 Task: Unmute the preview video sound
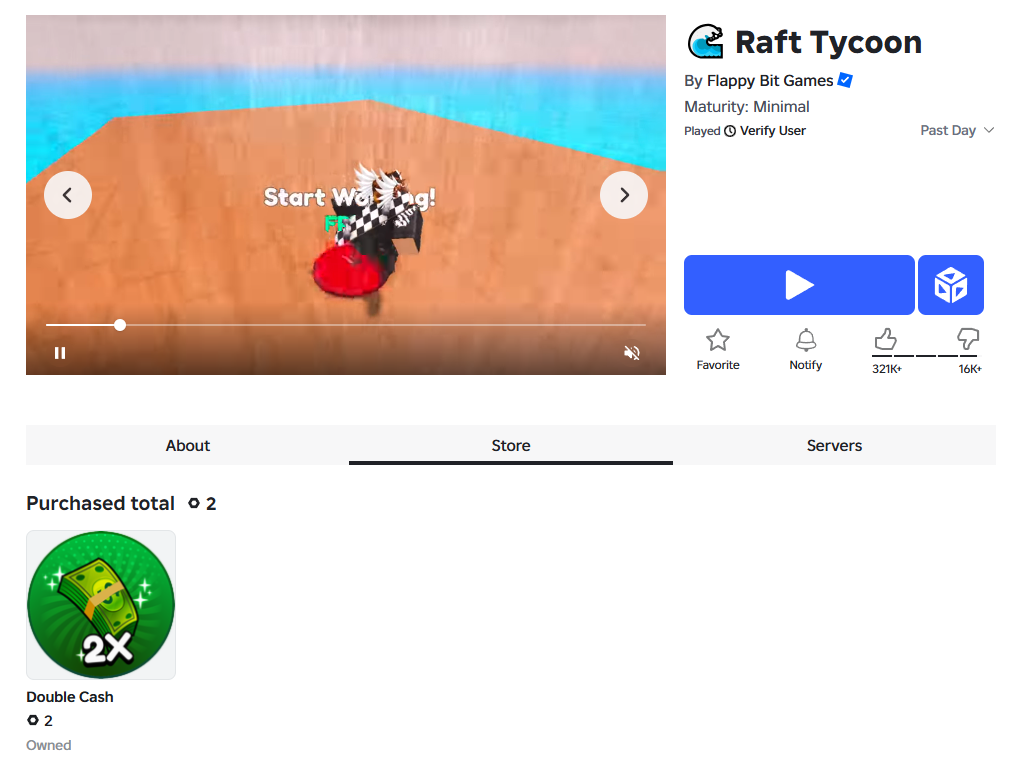[632, 353]
